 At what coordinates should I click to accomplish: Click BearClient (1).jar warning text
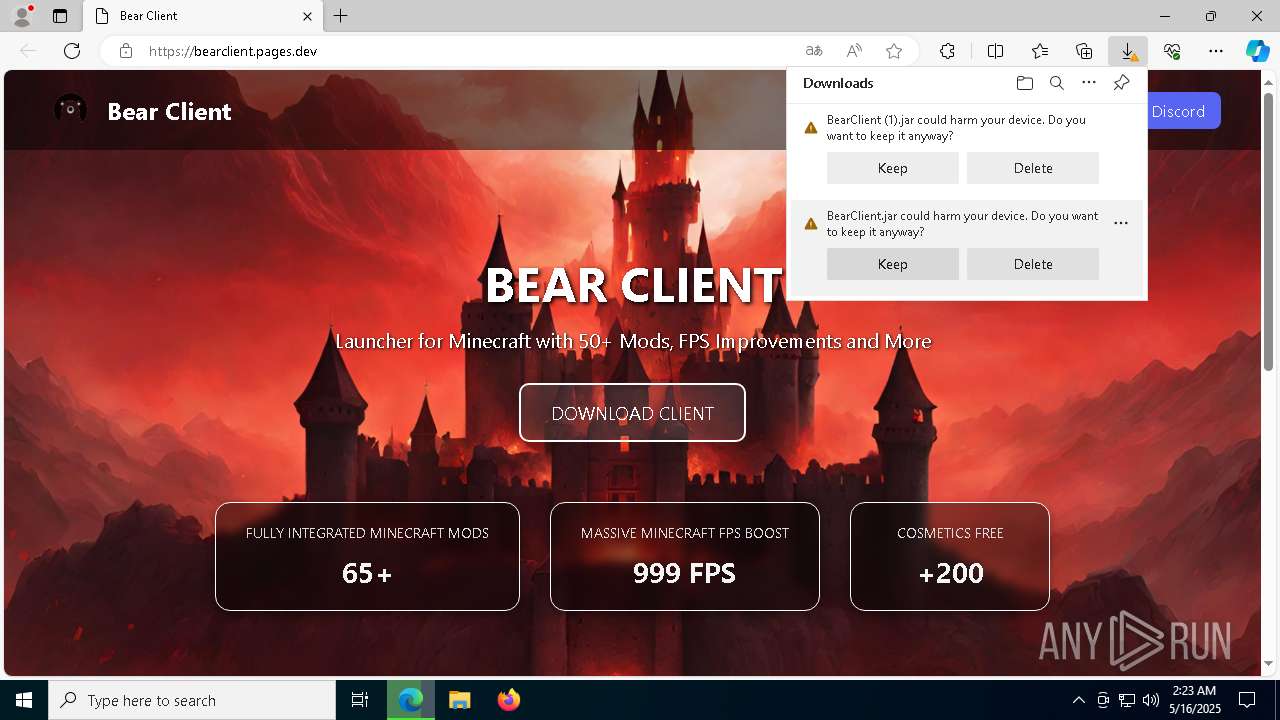956,128
